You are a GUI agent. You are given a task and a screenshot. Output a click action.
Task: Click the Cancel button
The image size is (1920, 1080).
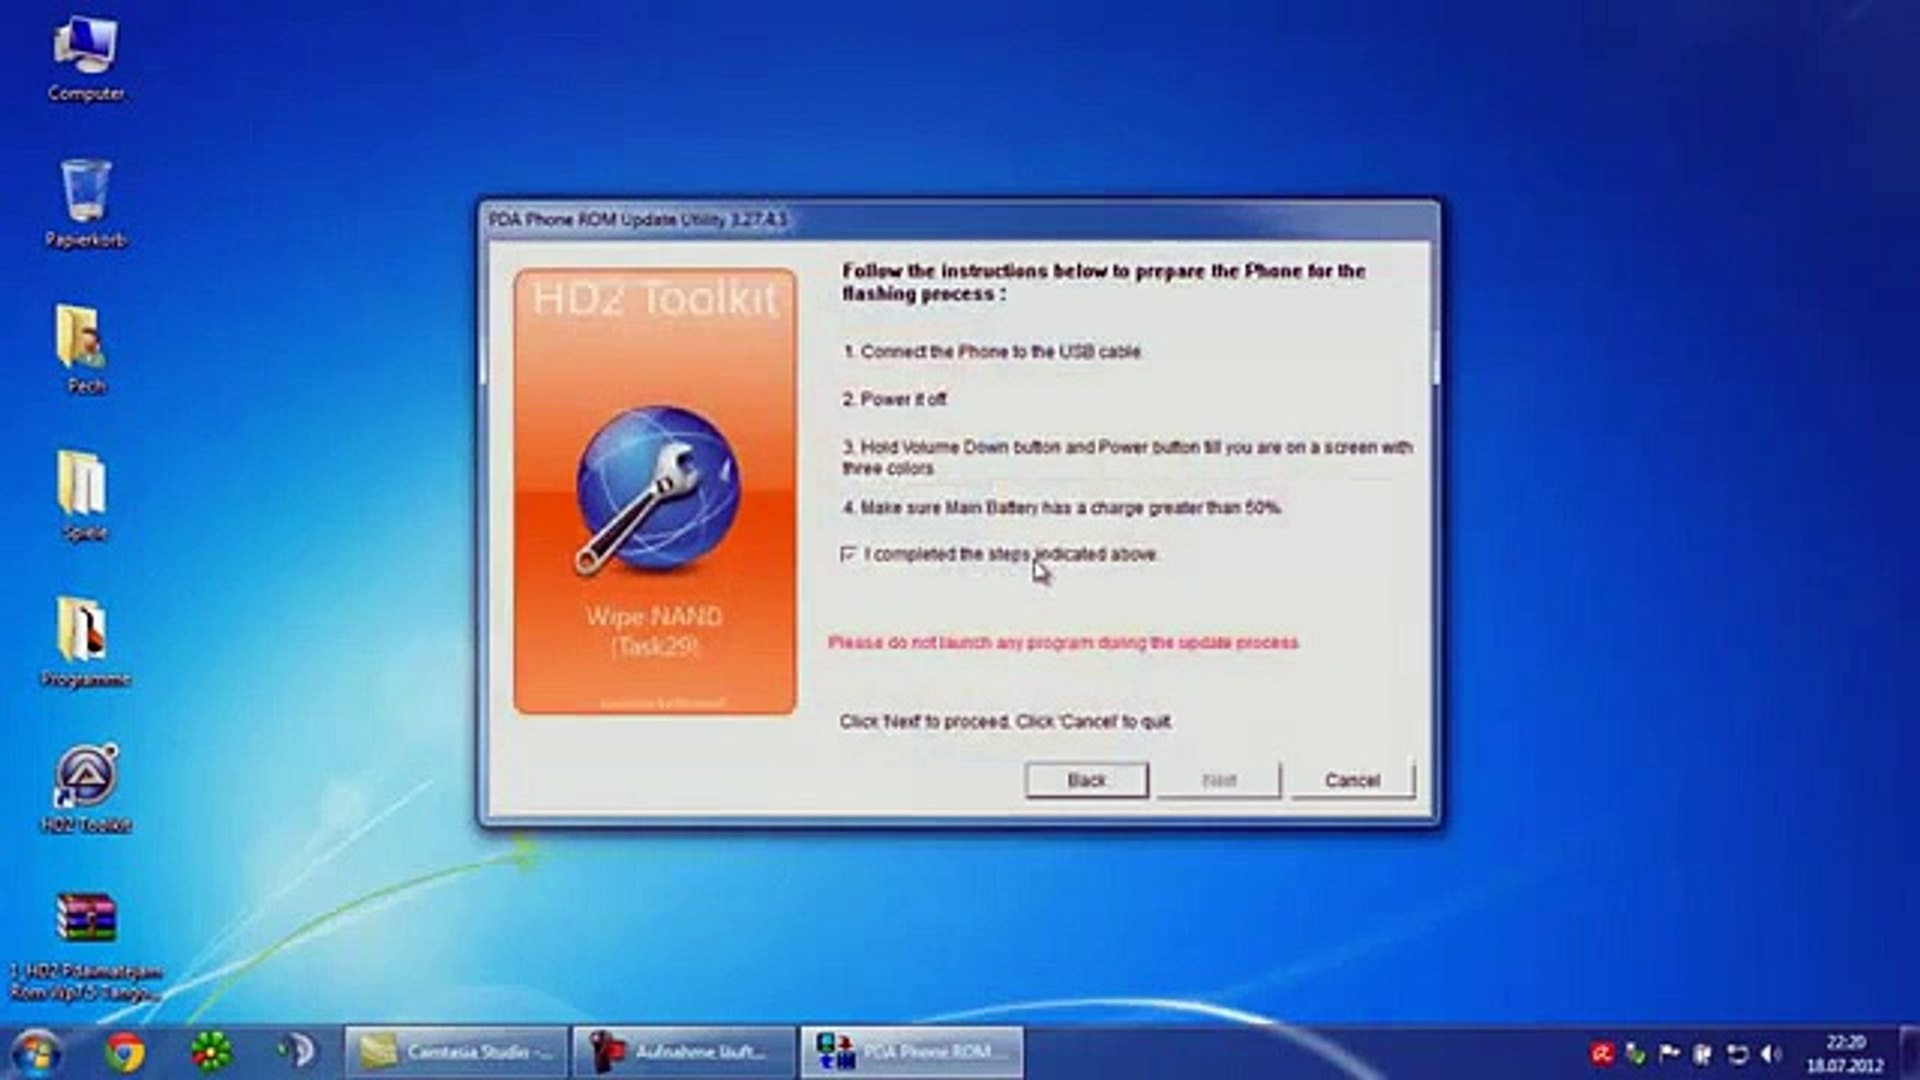1352,780
